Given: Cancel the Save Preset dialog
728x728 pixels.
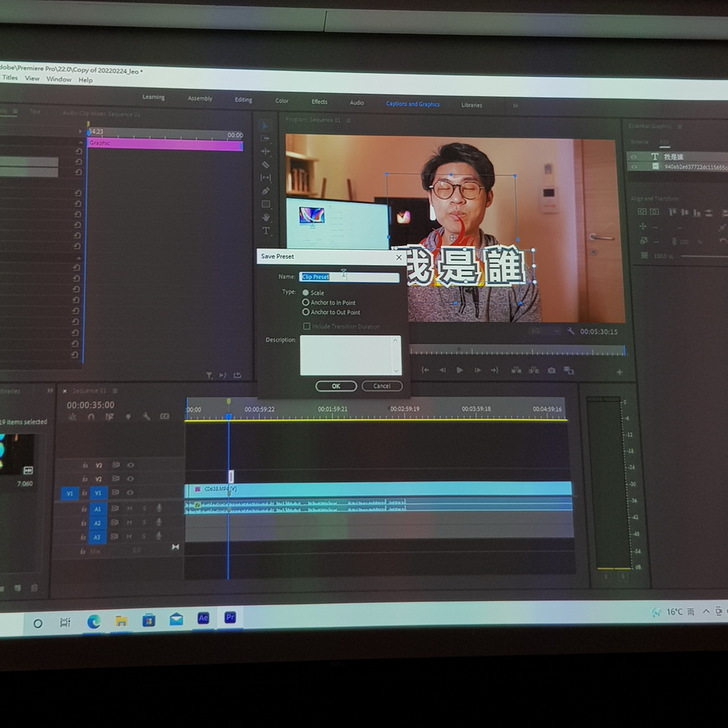Looking at the screenshot, I should coord(382,386).
